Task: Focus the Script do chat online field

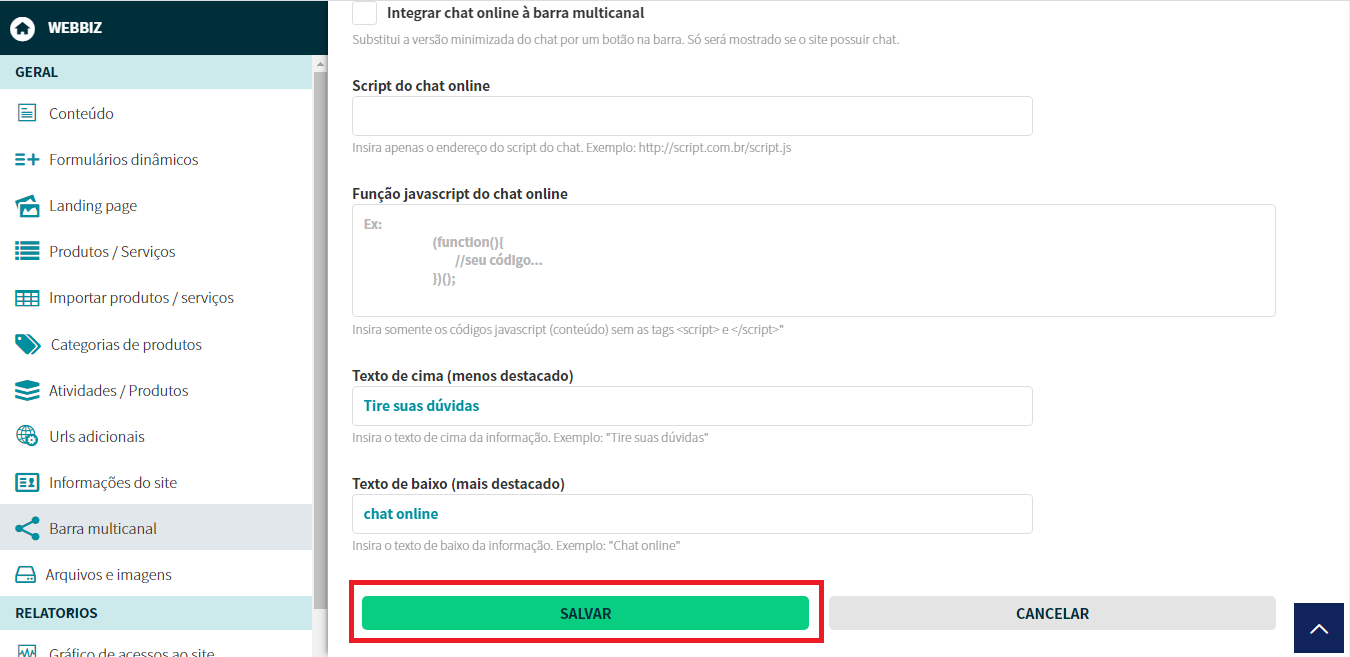Action: (x=692, y=116)
